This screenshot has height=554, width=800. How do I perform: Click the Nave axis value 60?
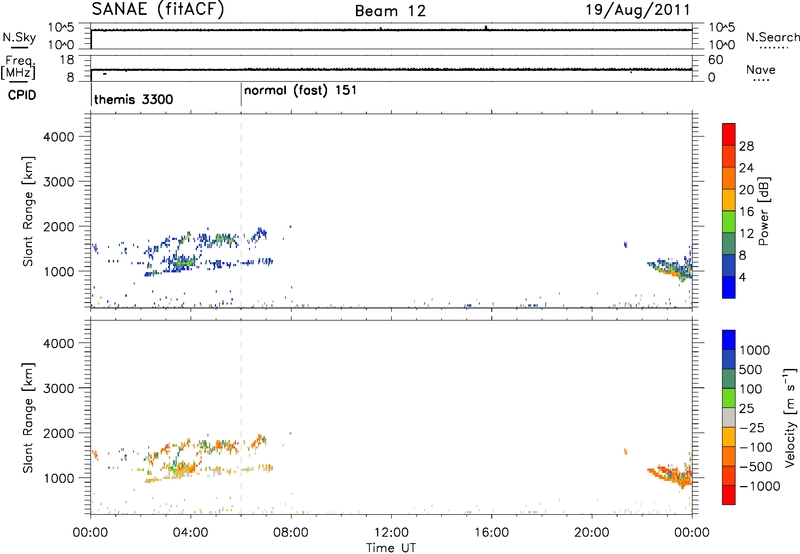pos(715,60)
